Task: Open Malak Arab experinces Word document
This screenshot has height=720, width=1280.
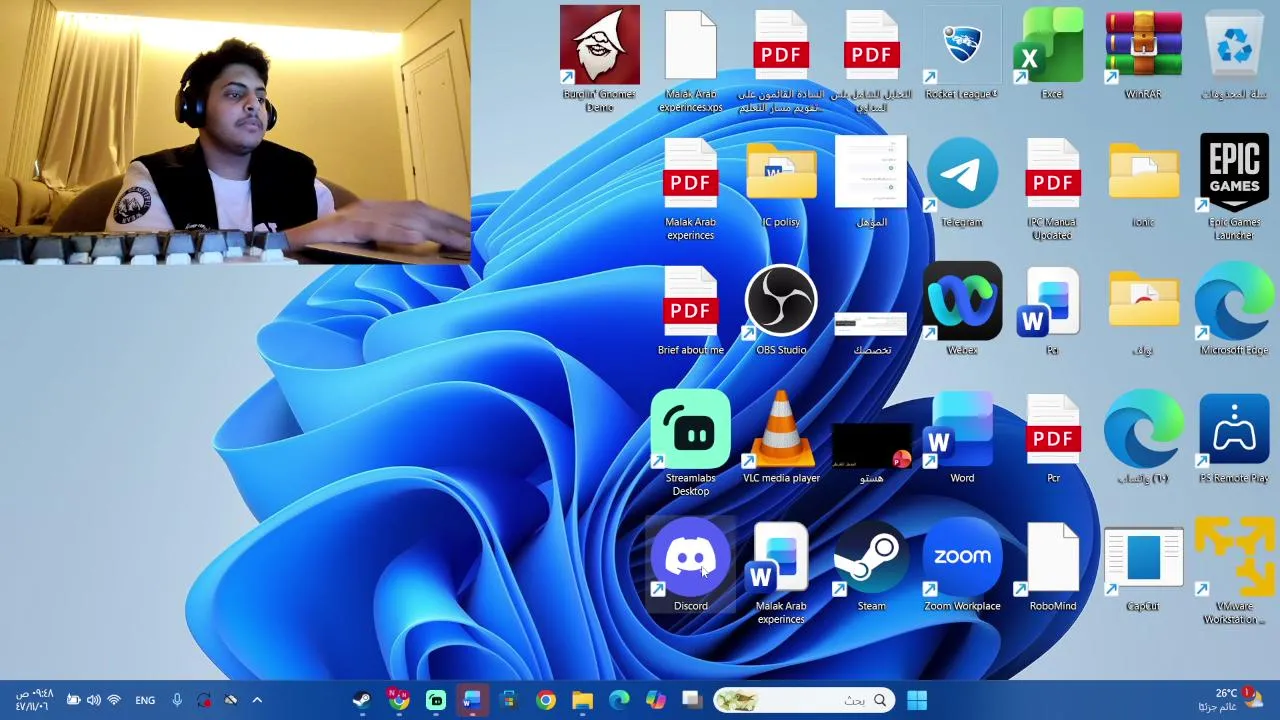Action: point(781,572)
